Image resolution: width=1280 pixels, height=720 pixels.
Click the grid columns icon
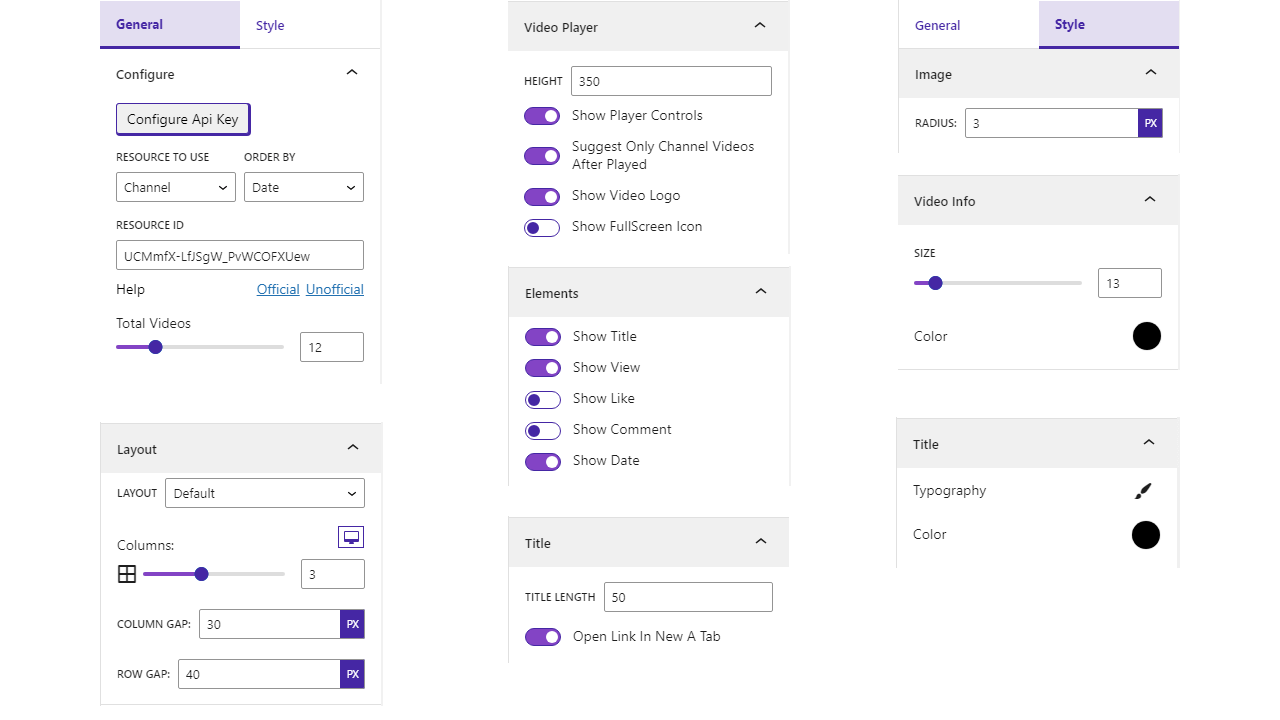[127, 574]
